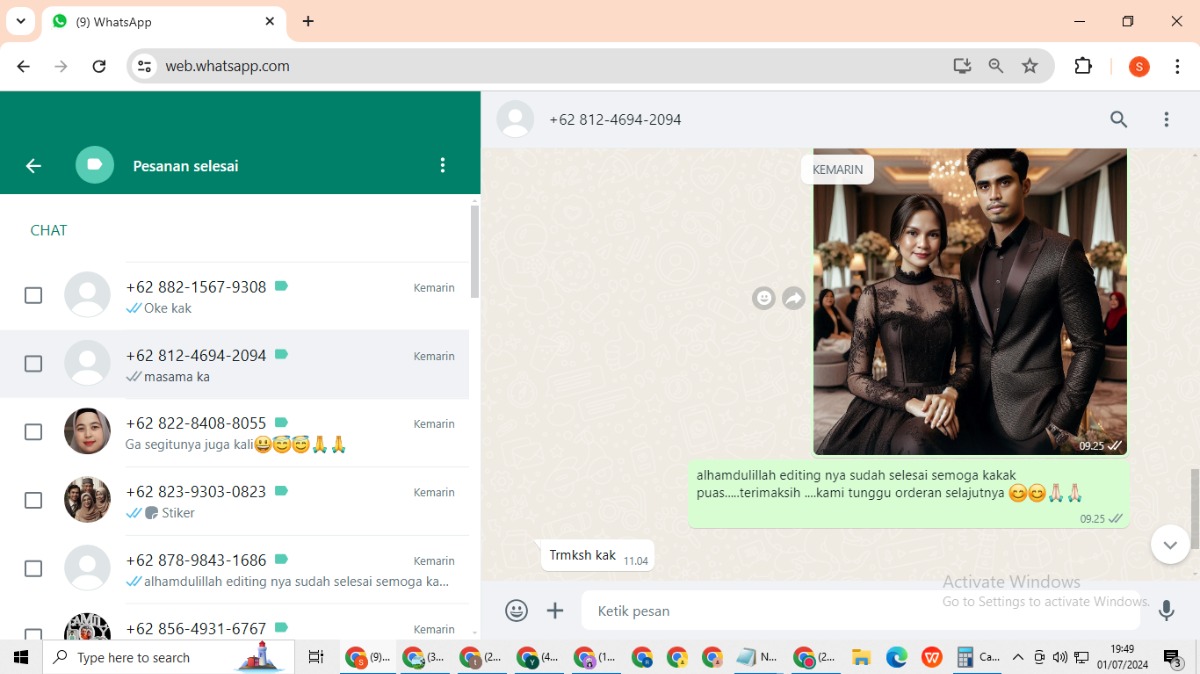Open the Pesanan selesai label menu (three dots)
Viewport: 1200px width, 674px height.
point(443,166)
